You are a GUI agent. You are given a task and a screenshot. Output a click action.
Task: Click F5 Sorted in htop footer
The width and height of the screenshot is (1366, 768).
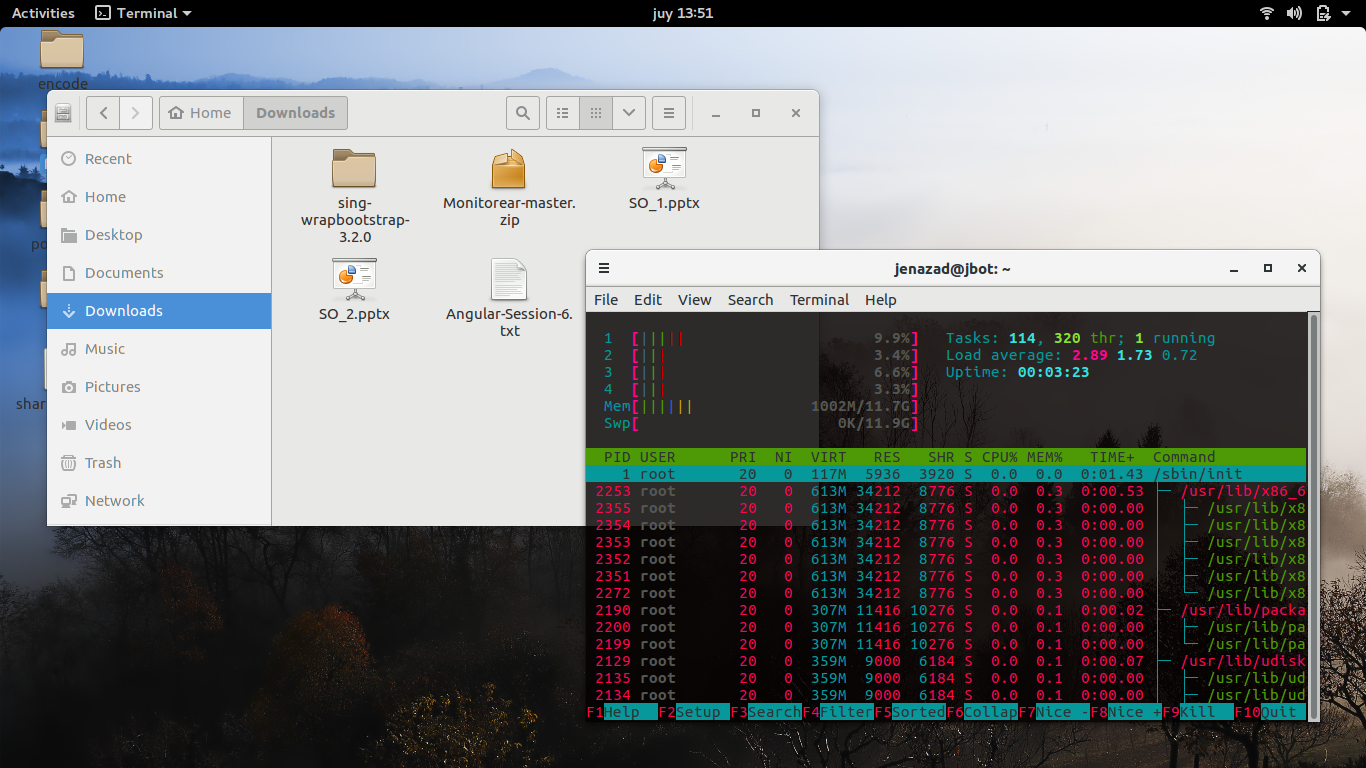click(x=910, y=712)
